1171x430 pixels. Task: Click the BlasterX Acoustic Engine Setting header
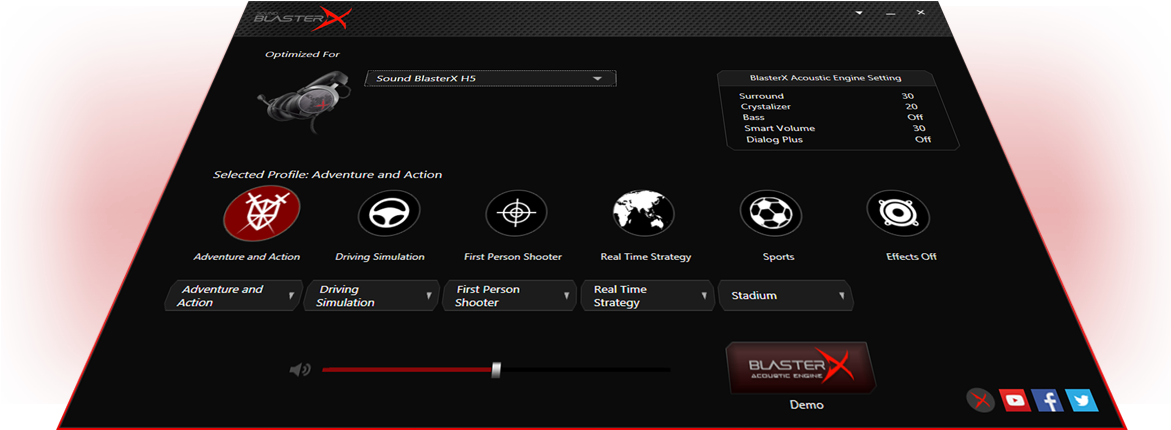tap(825, 78)
